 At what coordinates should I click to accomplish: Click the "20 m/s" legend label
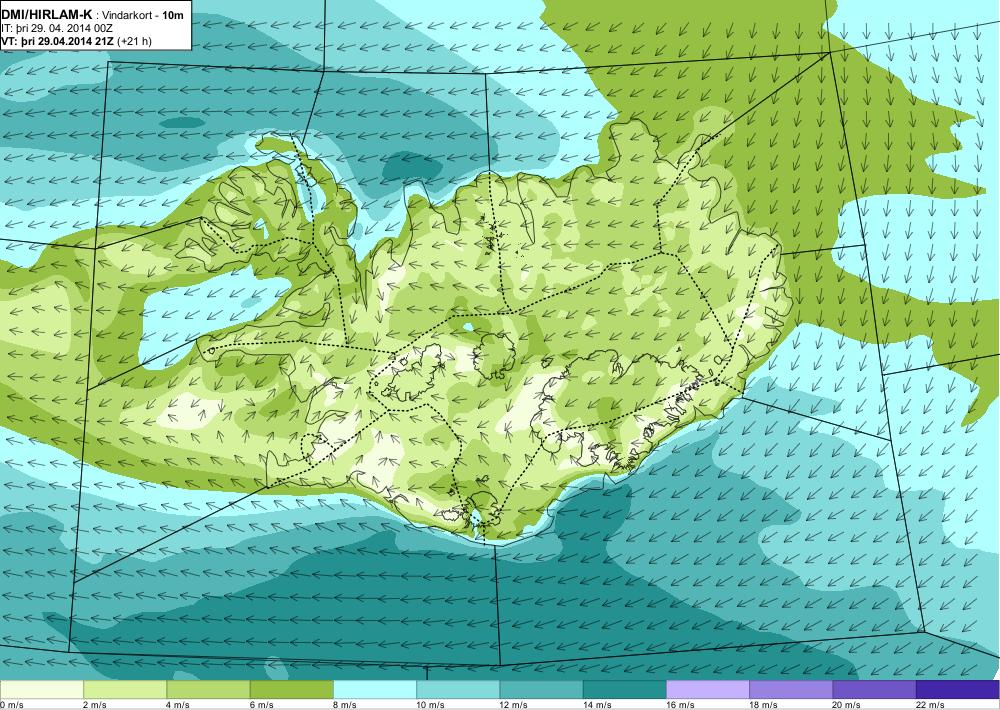(847, 705)
